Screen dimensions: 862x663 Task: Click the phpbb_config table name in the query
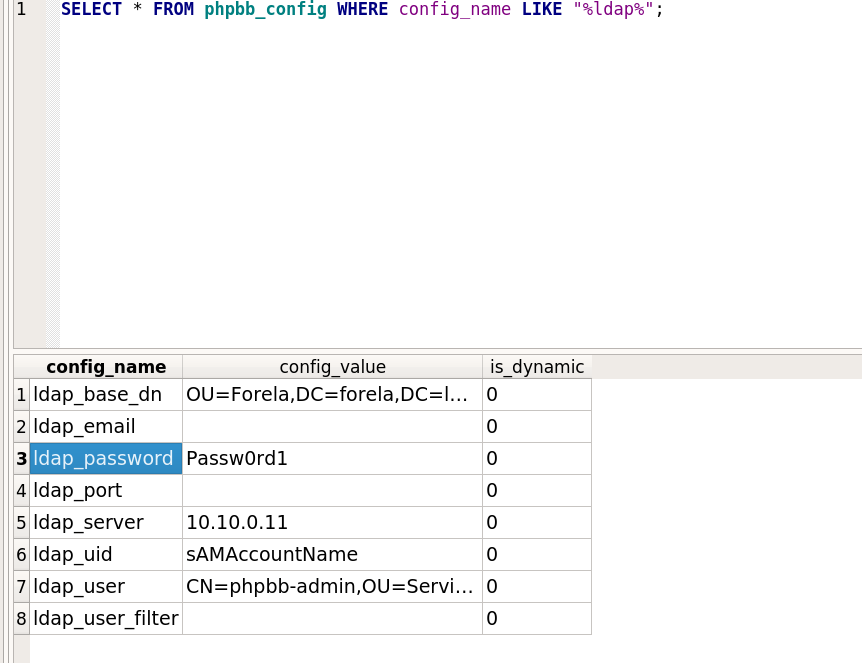[266, 9]
